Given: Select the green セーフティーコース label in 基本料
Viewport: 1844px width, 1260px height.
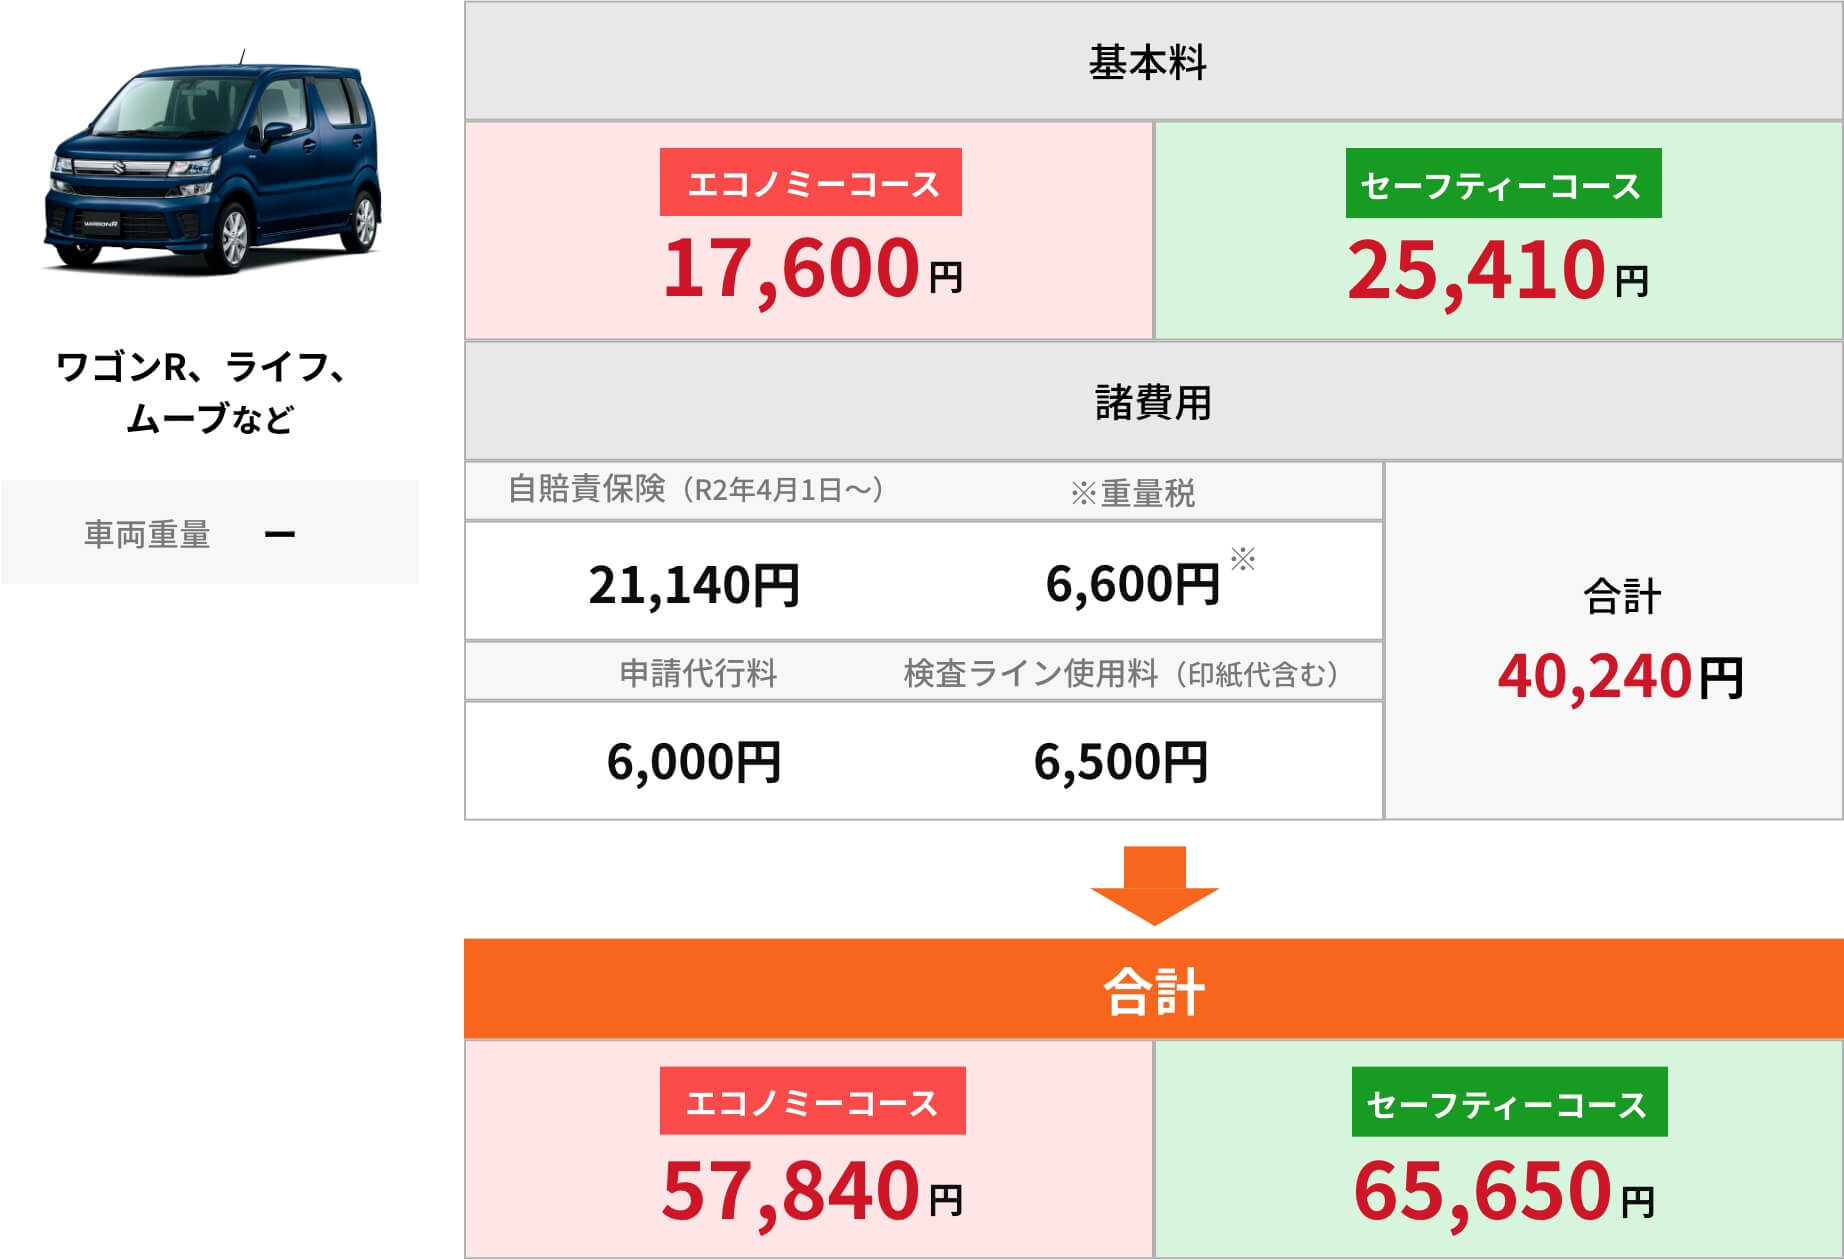Looking at the screenshot, I should click(1503, 183).
